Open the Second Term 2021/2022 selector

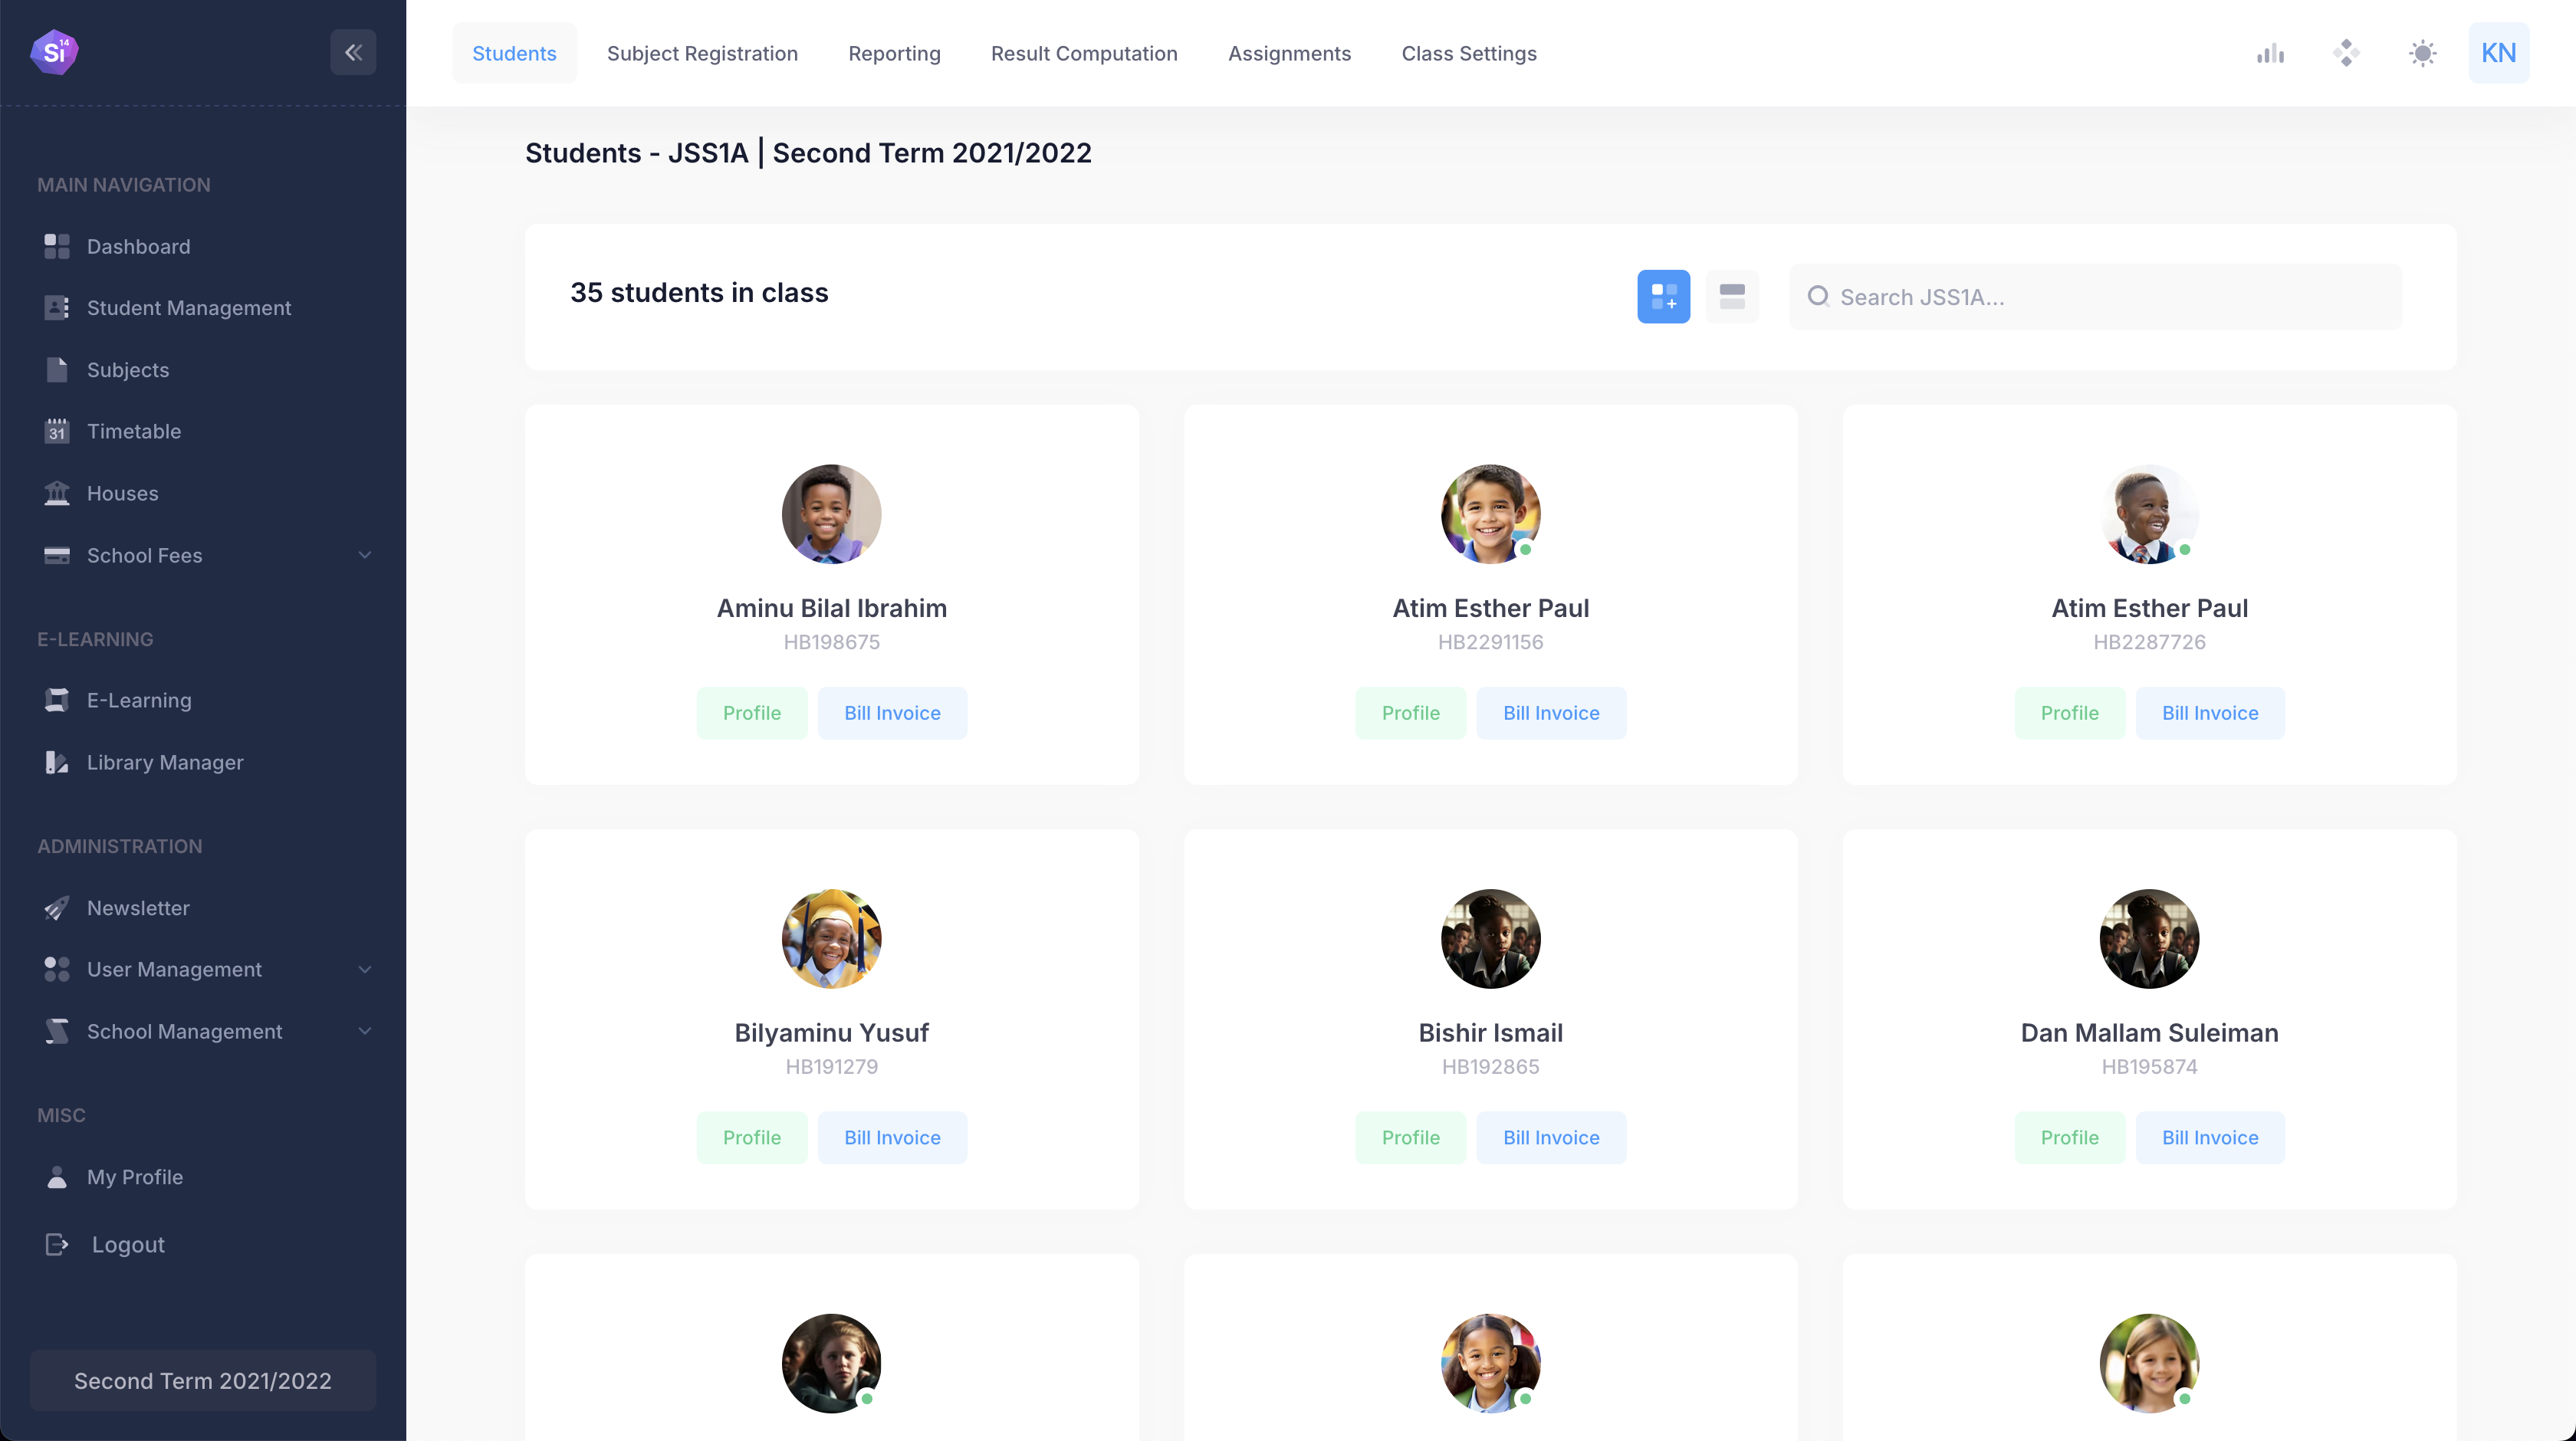point(203,1380)
